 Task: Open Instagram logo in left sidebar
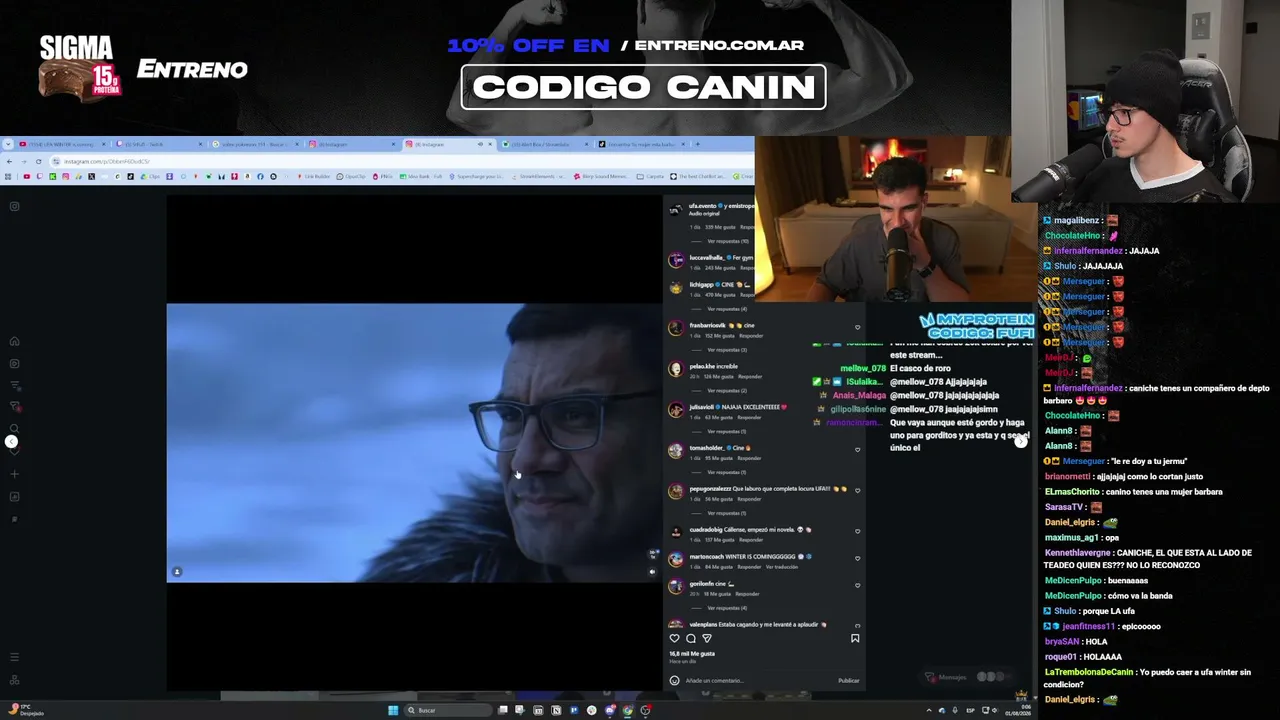[14, 207]
